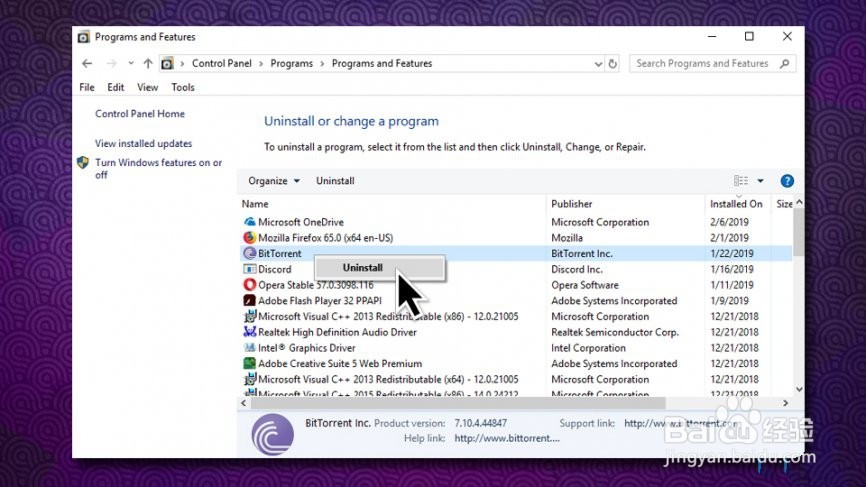This screenshot has height=487, width=866.
Task: Select Mozilla Firefox 65.0 (x64 en-US)
Action: tap(325, 238)
